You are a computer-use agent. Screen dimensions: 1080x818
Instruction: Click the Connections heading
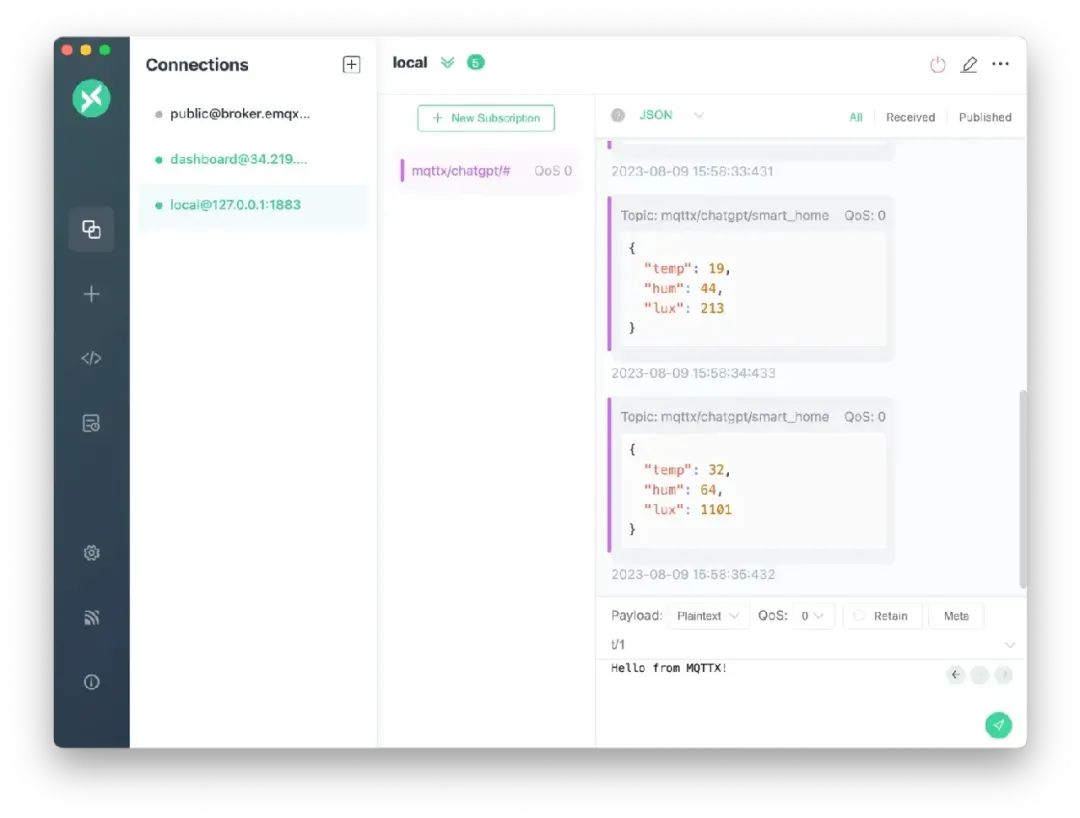point(197,65)
